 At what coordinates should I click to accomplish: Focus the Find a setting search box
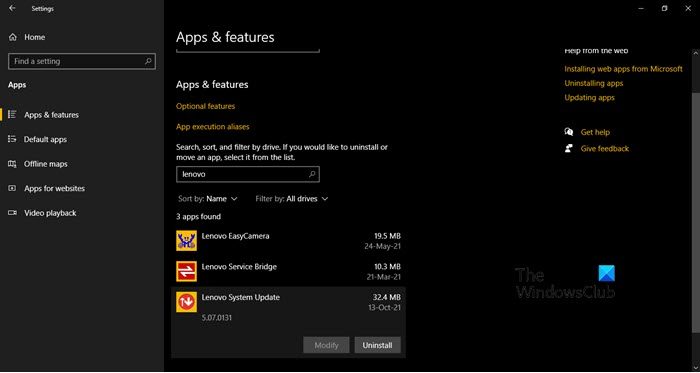point(82,62)
